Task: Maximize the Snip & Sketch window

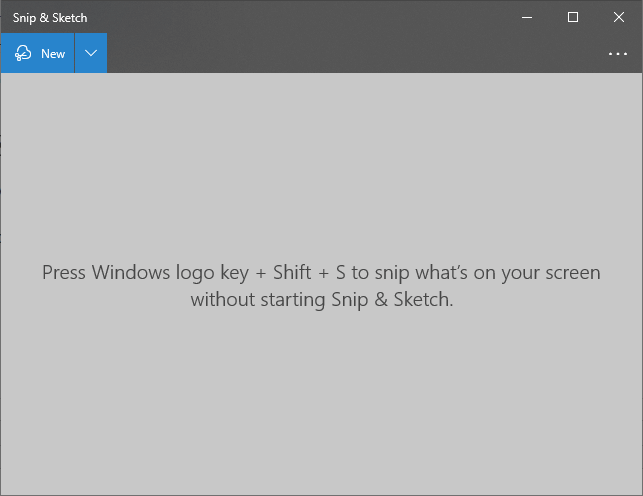Action: pos(573,17)
